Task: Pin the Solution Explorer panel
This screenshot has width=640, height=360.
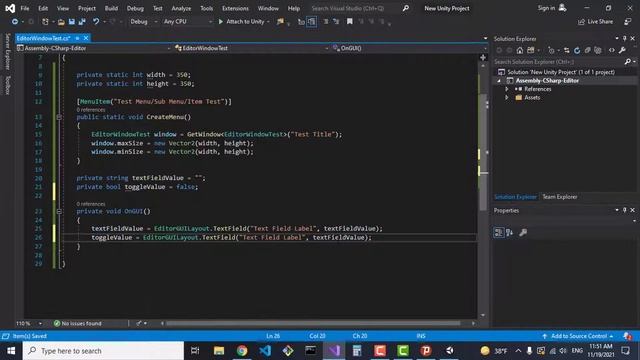Action: (x=624, y=38)
